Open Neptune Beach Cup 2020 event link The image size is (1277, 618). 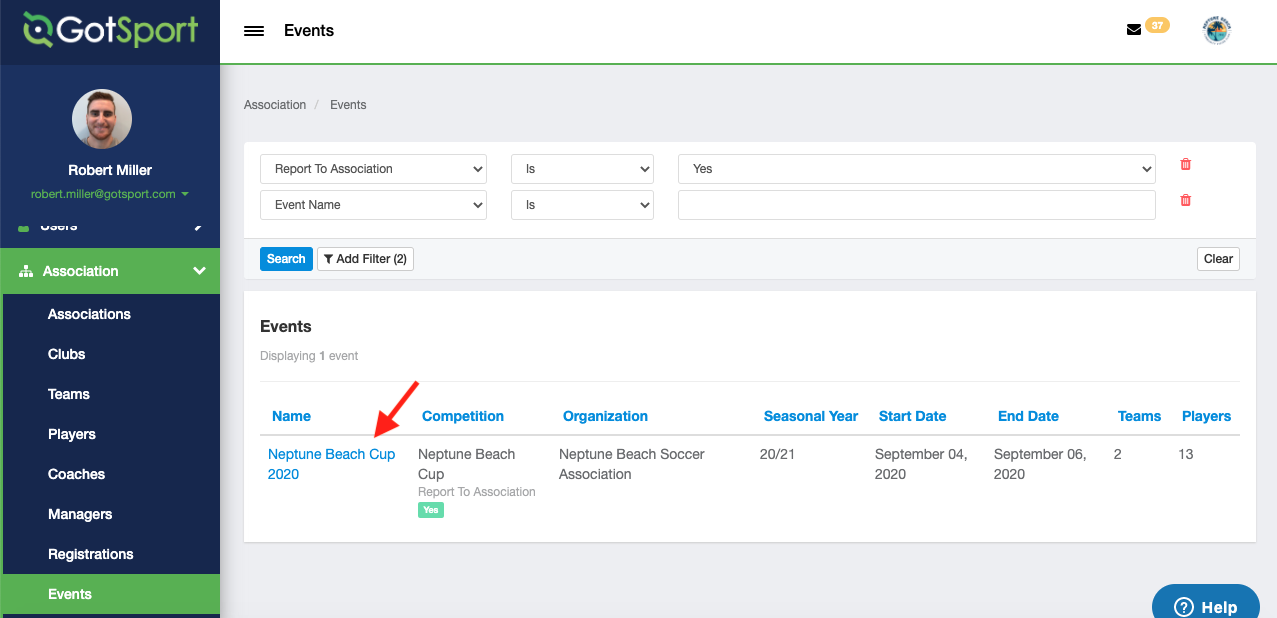331,464
